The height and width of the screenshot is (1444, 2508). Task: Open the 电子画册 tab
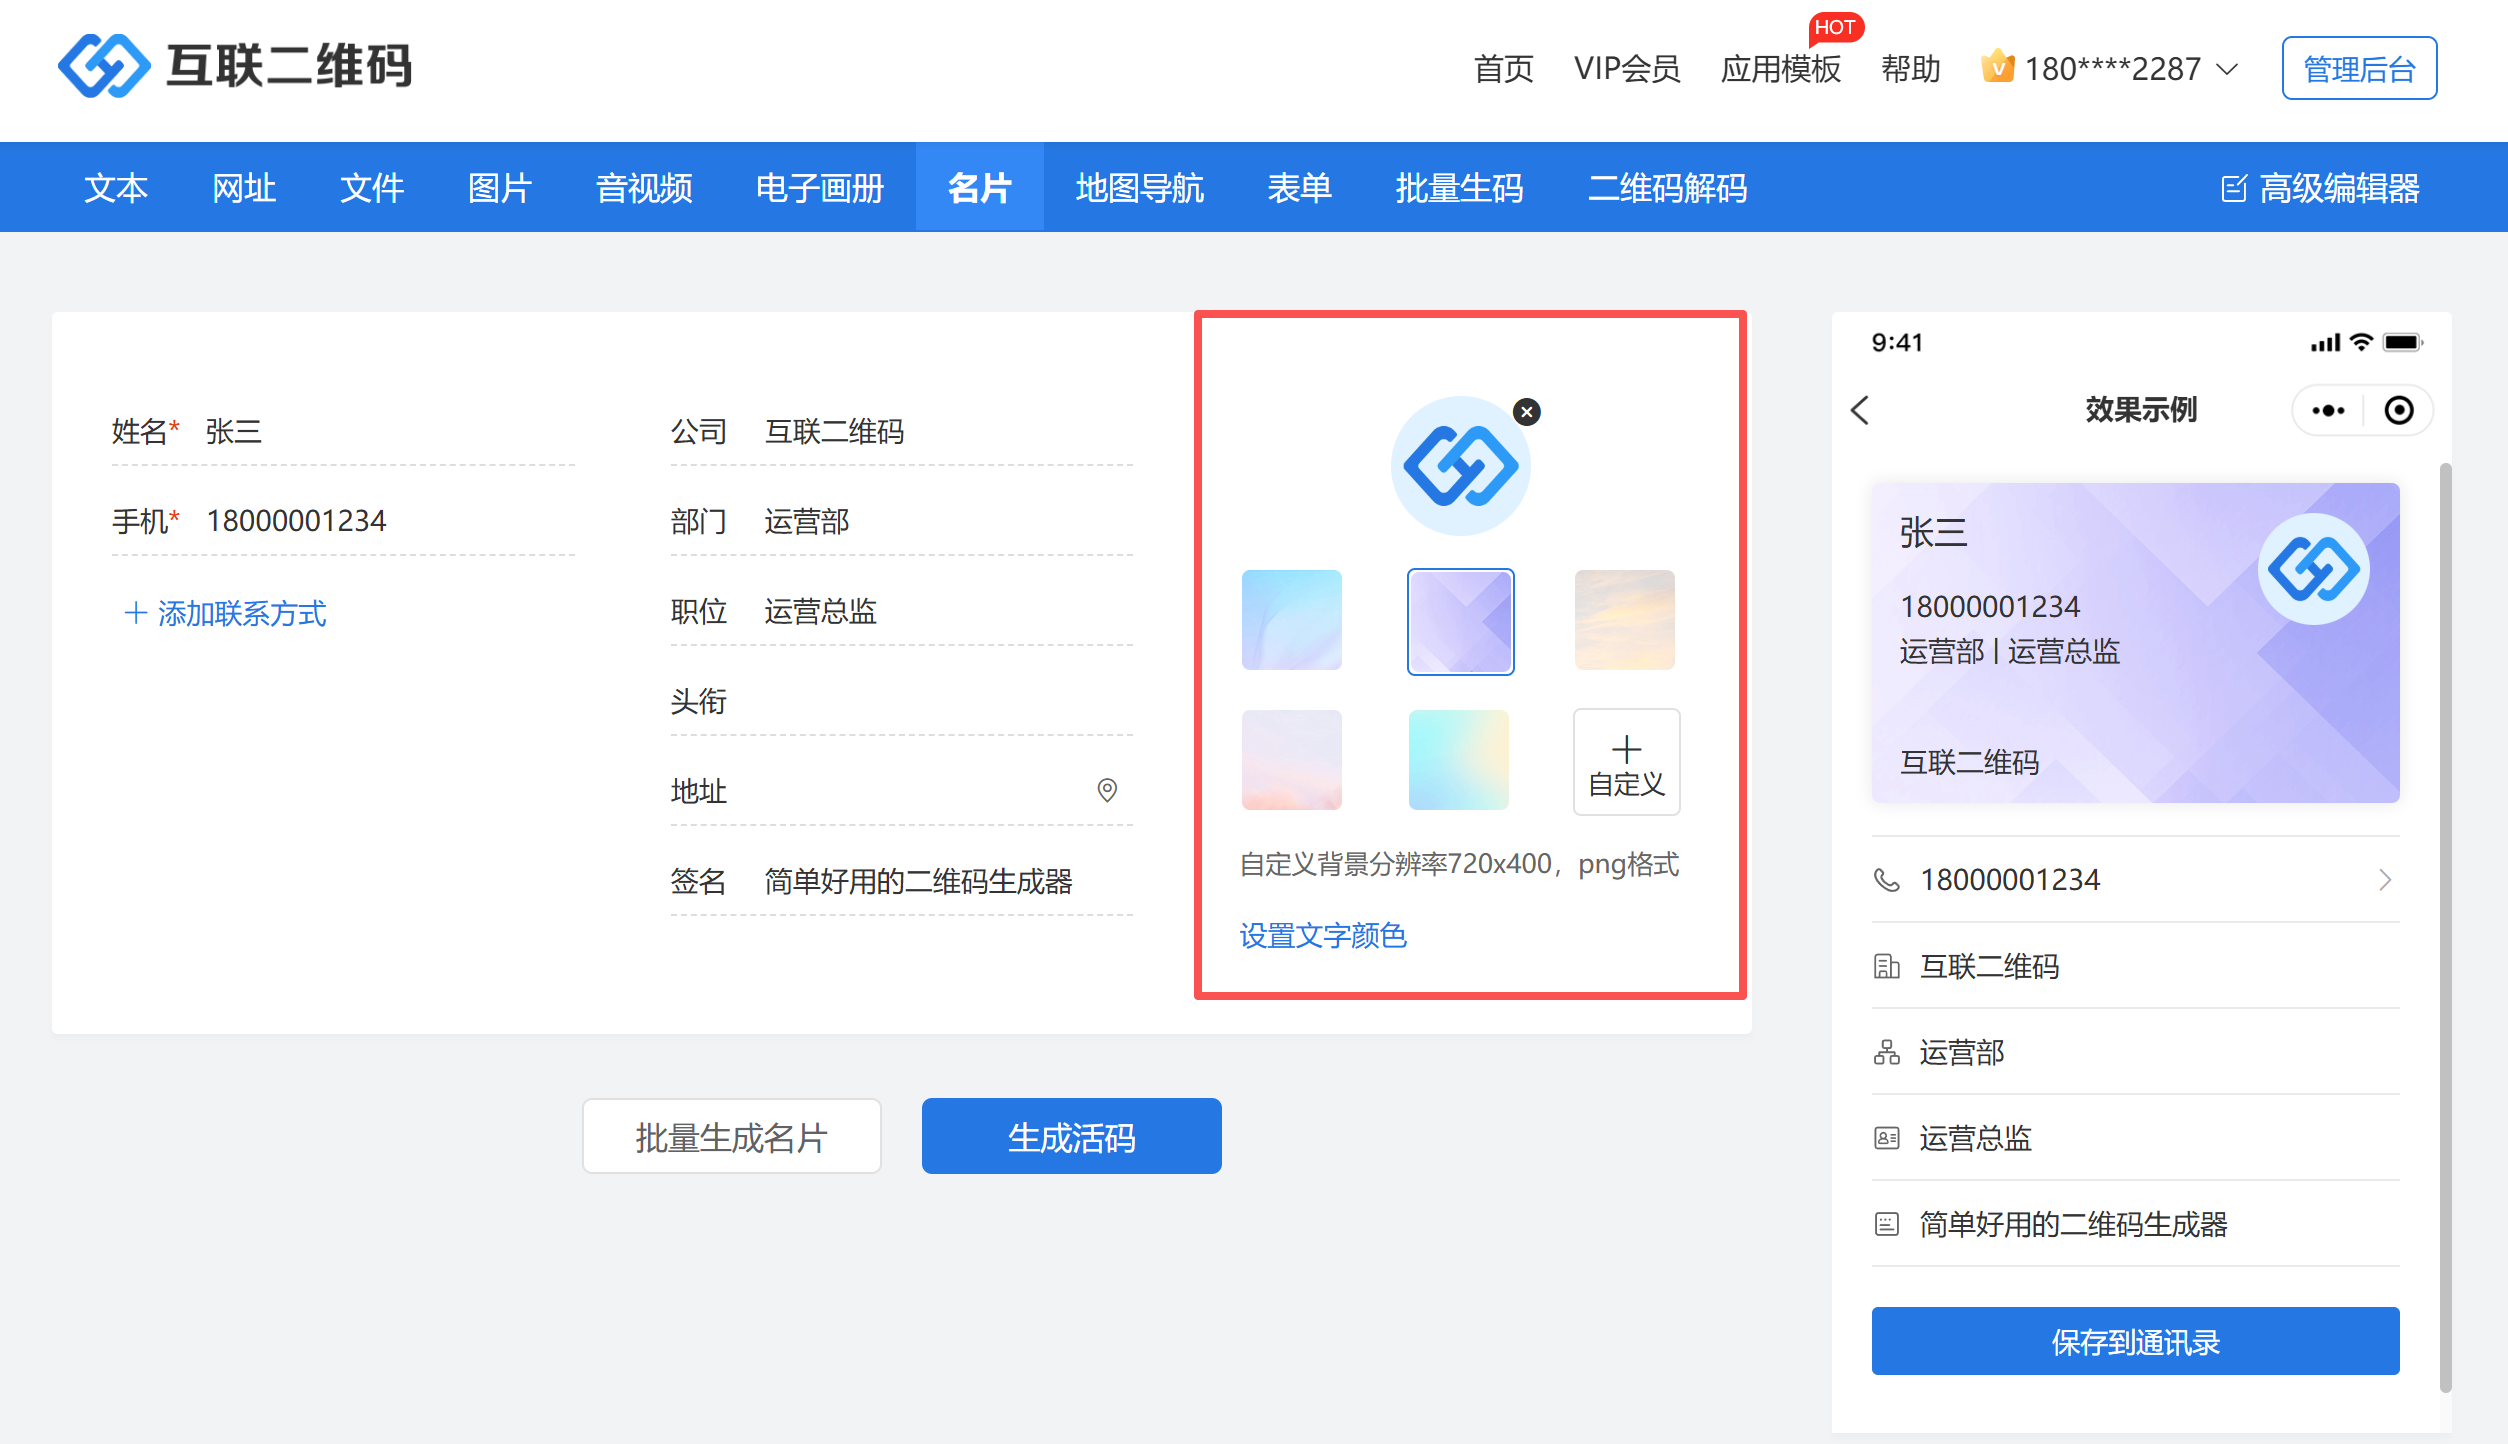click(x=819, y=188)
